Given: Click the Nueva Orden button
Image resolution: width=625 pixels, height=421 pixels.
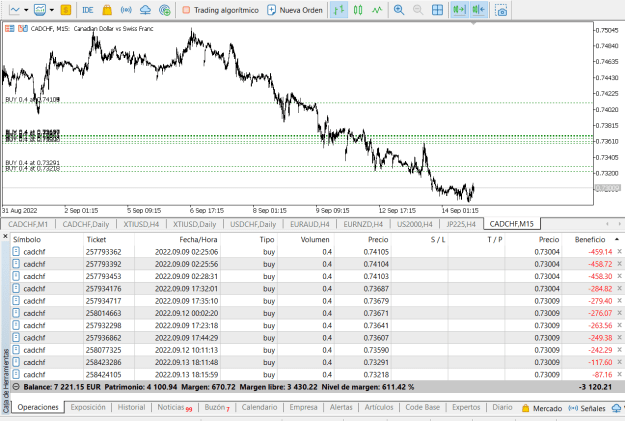Looking at the screenshot, I should (295, 10).
